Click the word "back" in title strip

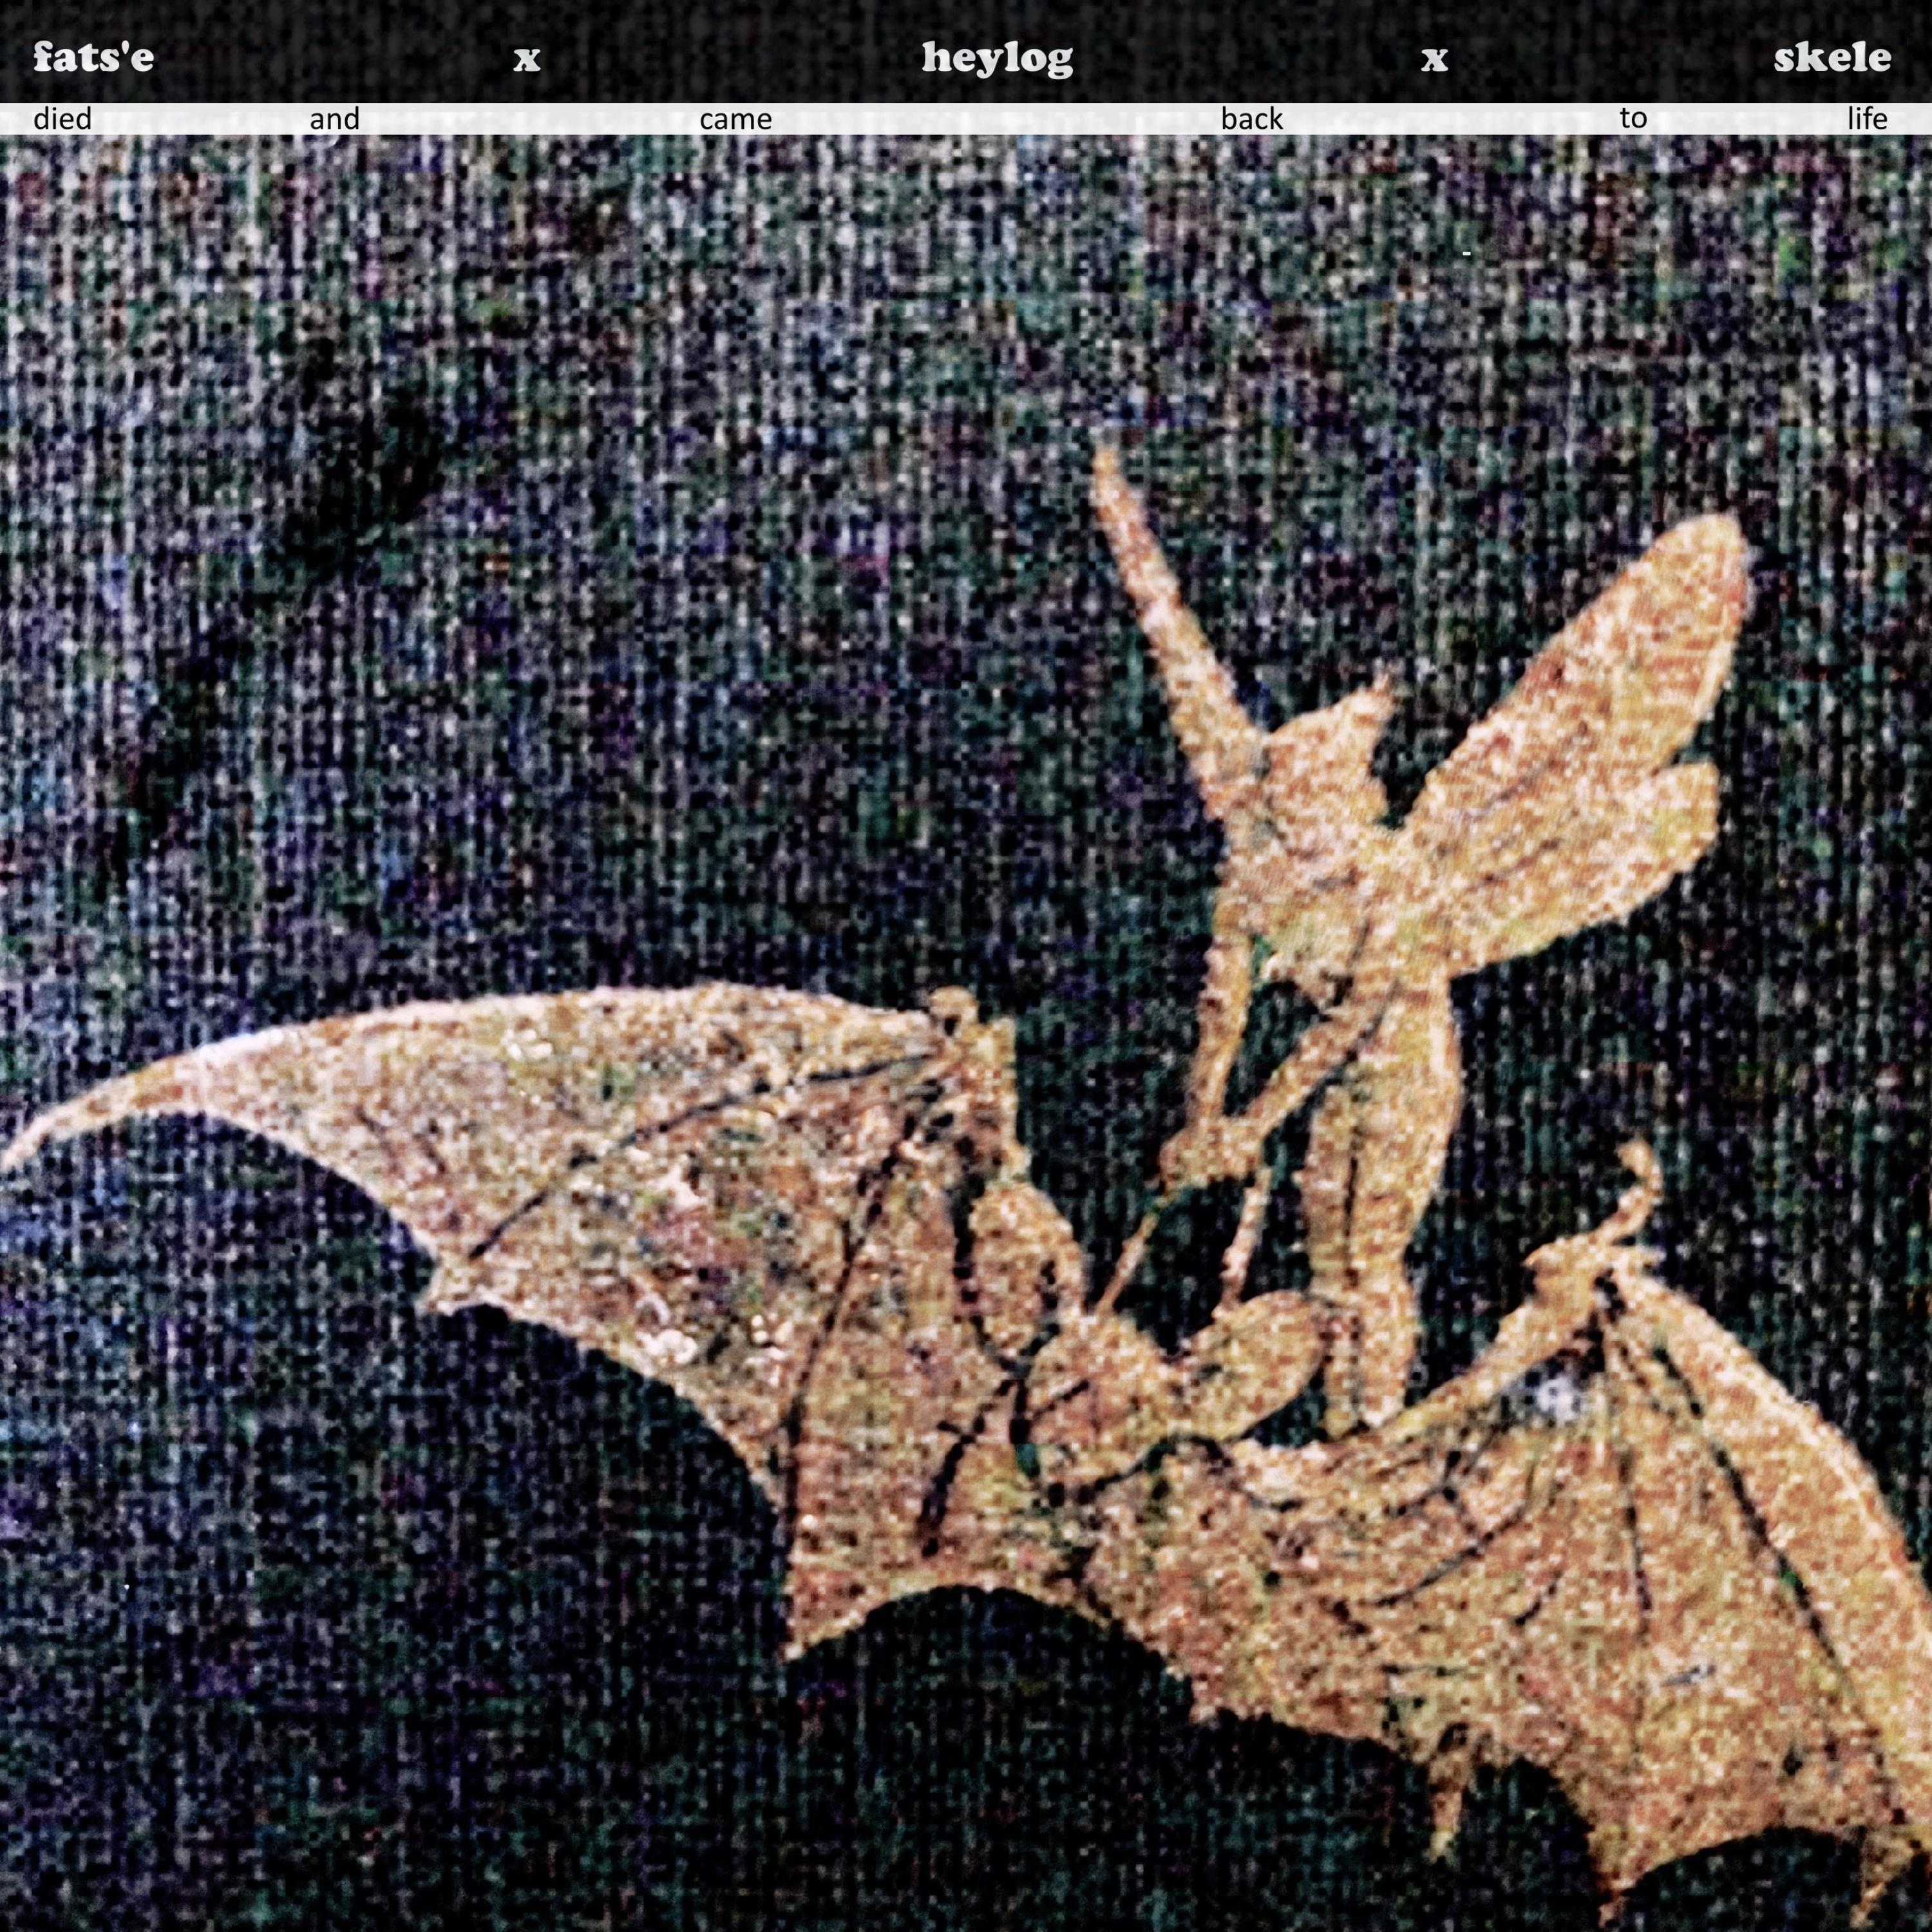(x=1251, y=119)
